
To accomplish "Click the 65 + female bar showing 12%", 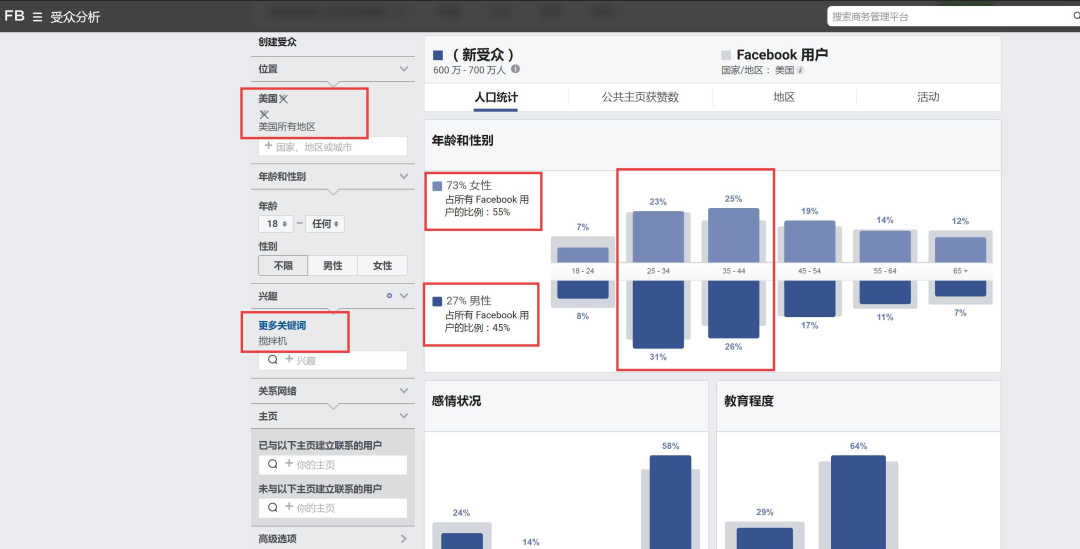I will click(x=961, y=249).
